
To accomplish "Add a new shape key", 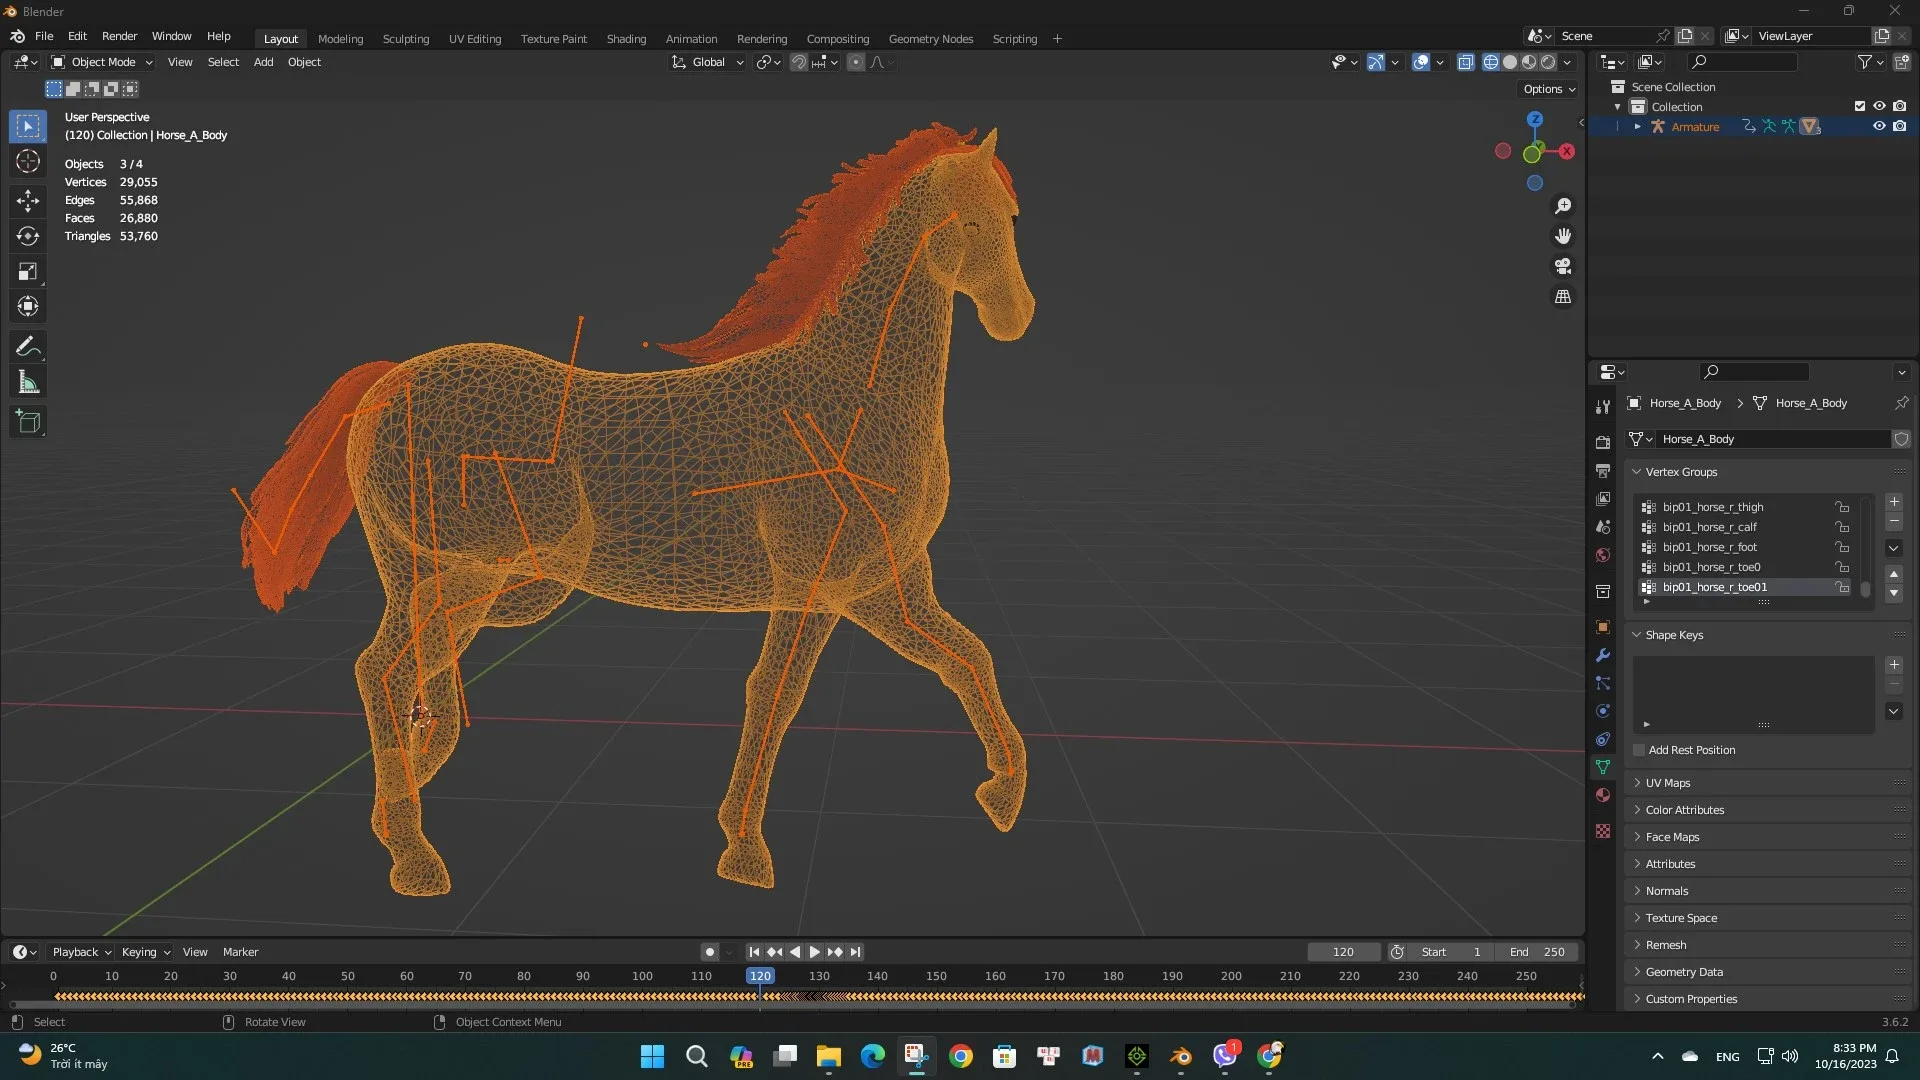I will pyautogui.click(x=1894, y=665).
